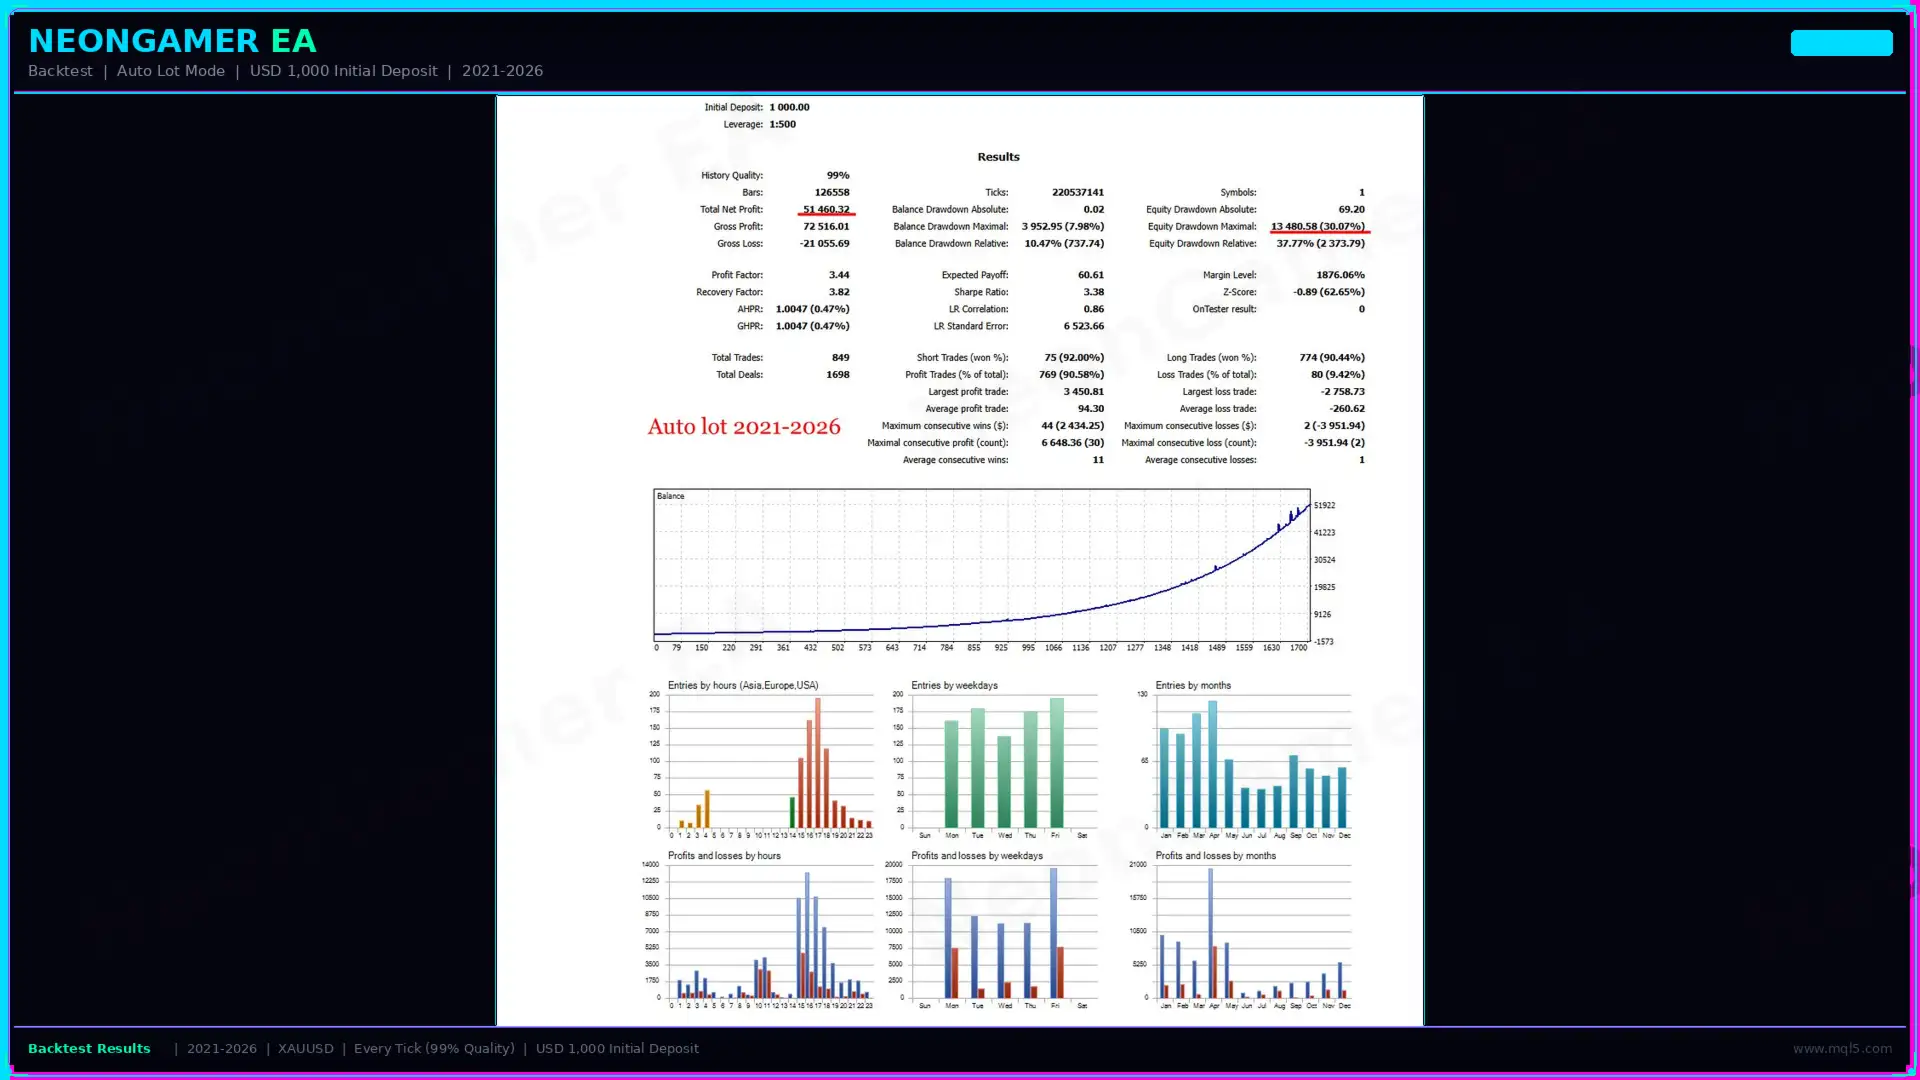Click the Profit Trades value 769 (90.58%)
1920x1080 pixels.
(1071, 374)
